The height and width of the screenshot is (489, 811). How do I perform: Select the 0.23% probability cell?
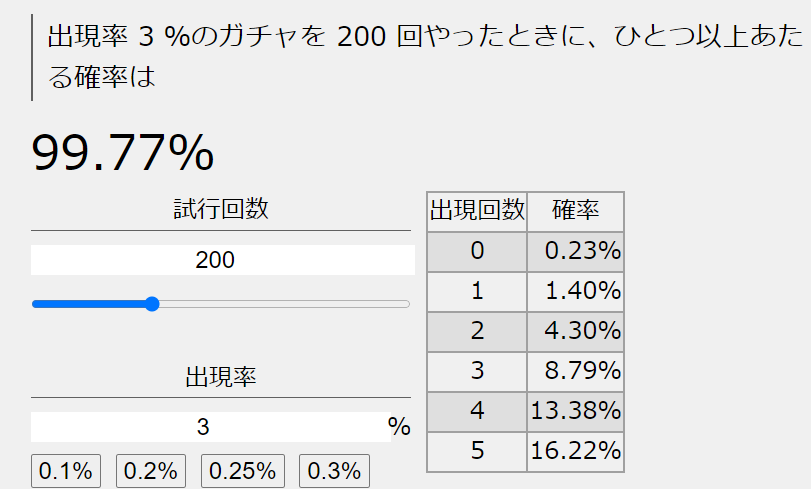(x=576, y=251)
